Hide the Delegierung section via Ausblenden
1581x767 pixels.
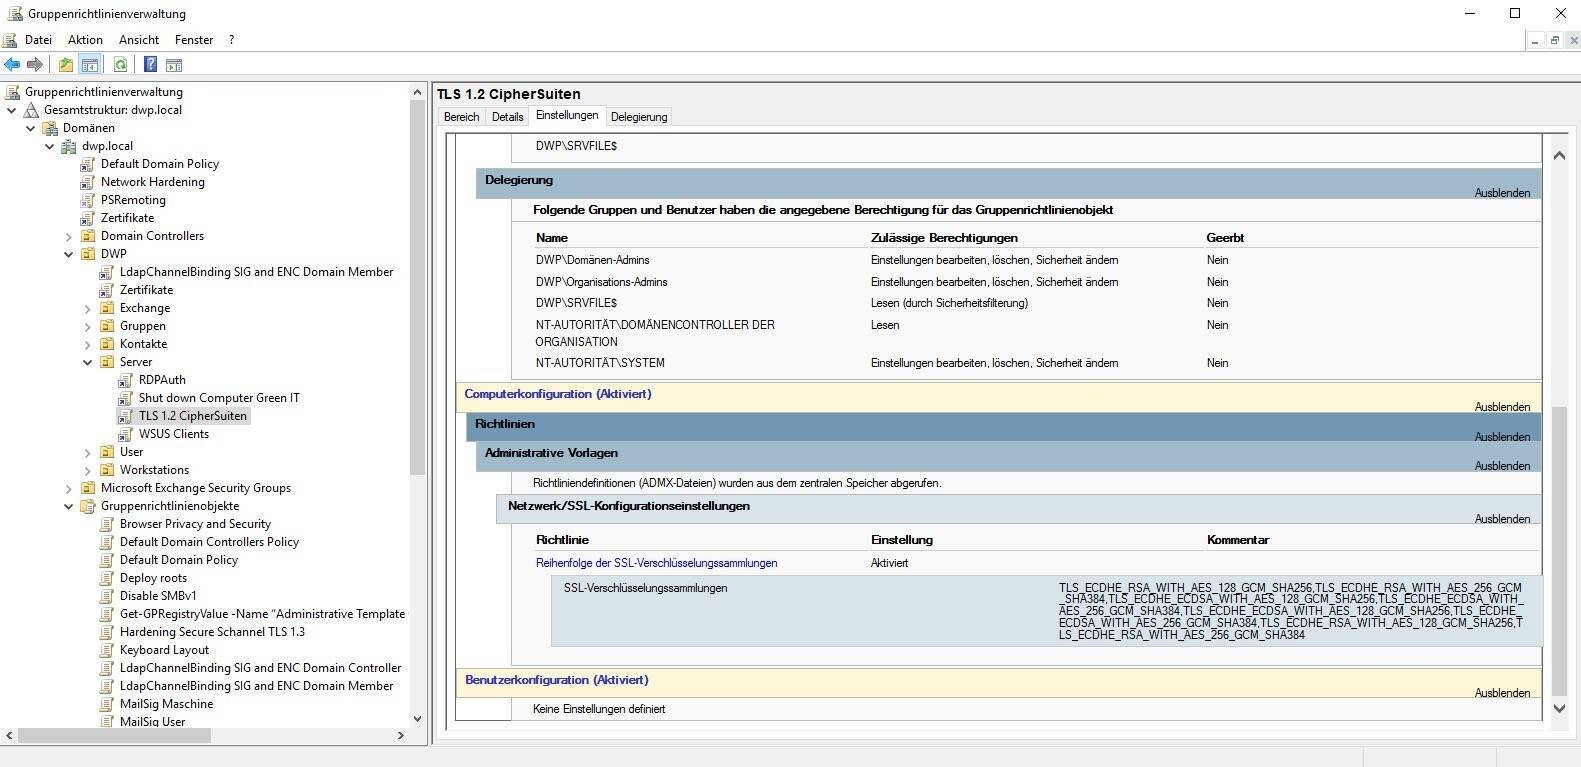click(1501, 193)
